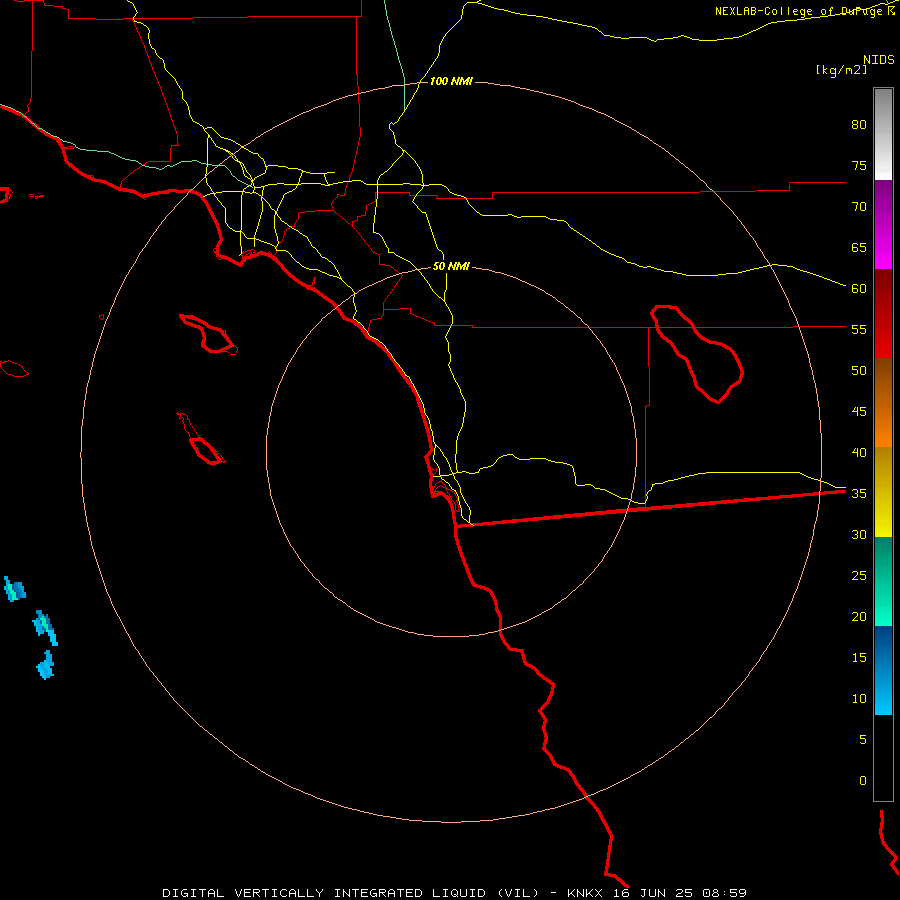Click the blue segment of the color bar
The width and height of the screenshot is (900, 900).
click(x=883, y=670)
